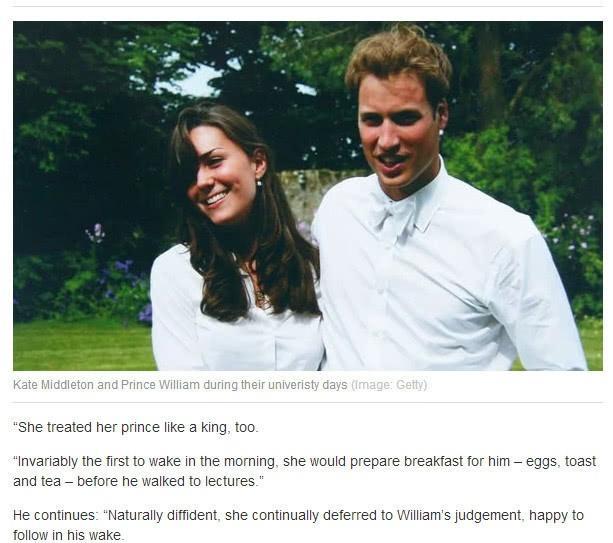Image resolution: width=613 pixels, height=543 pixels.
Task: Click the "She treated her prince" paragraph
Action: coord(135,427)
